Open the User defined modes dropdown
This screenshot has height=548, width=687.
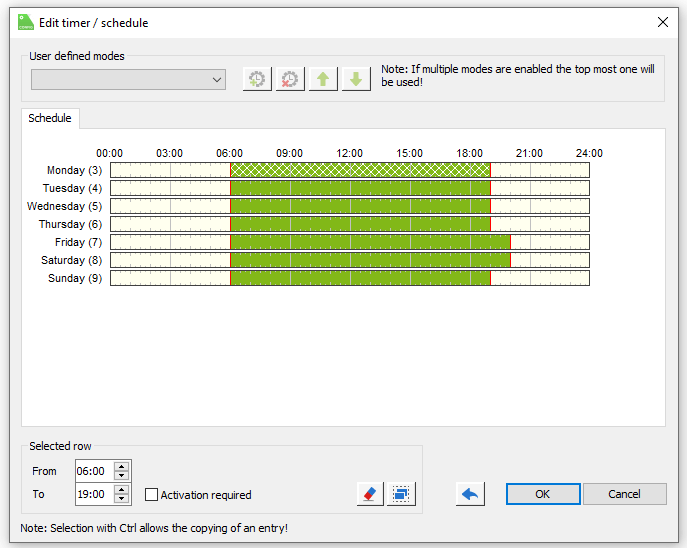[128, 80]
